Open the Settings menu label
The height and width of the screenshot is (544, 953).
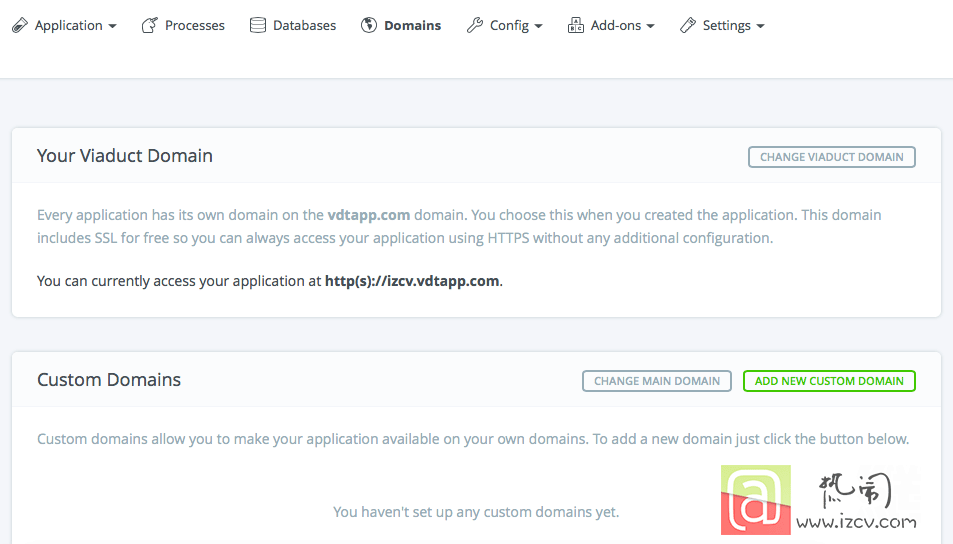[726, 26]
